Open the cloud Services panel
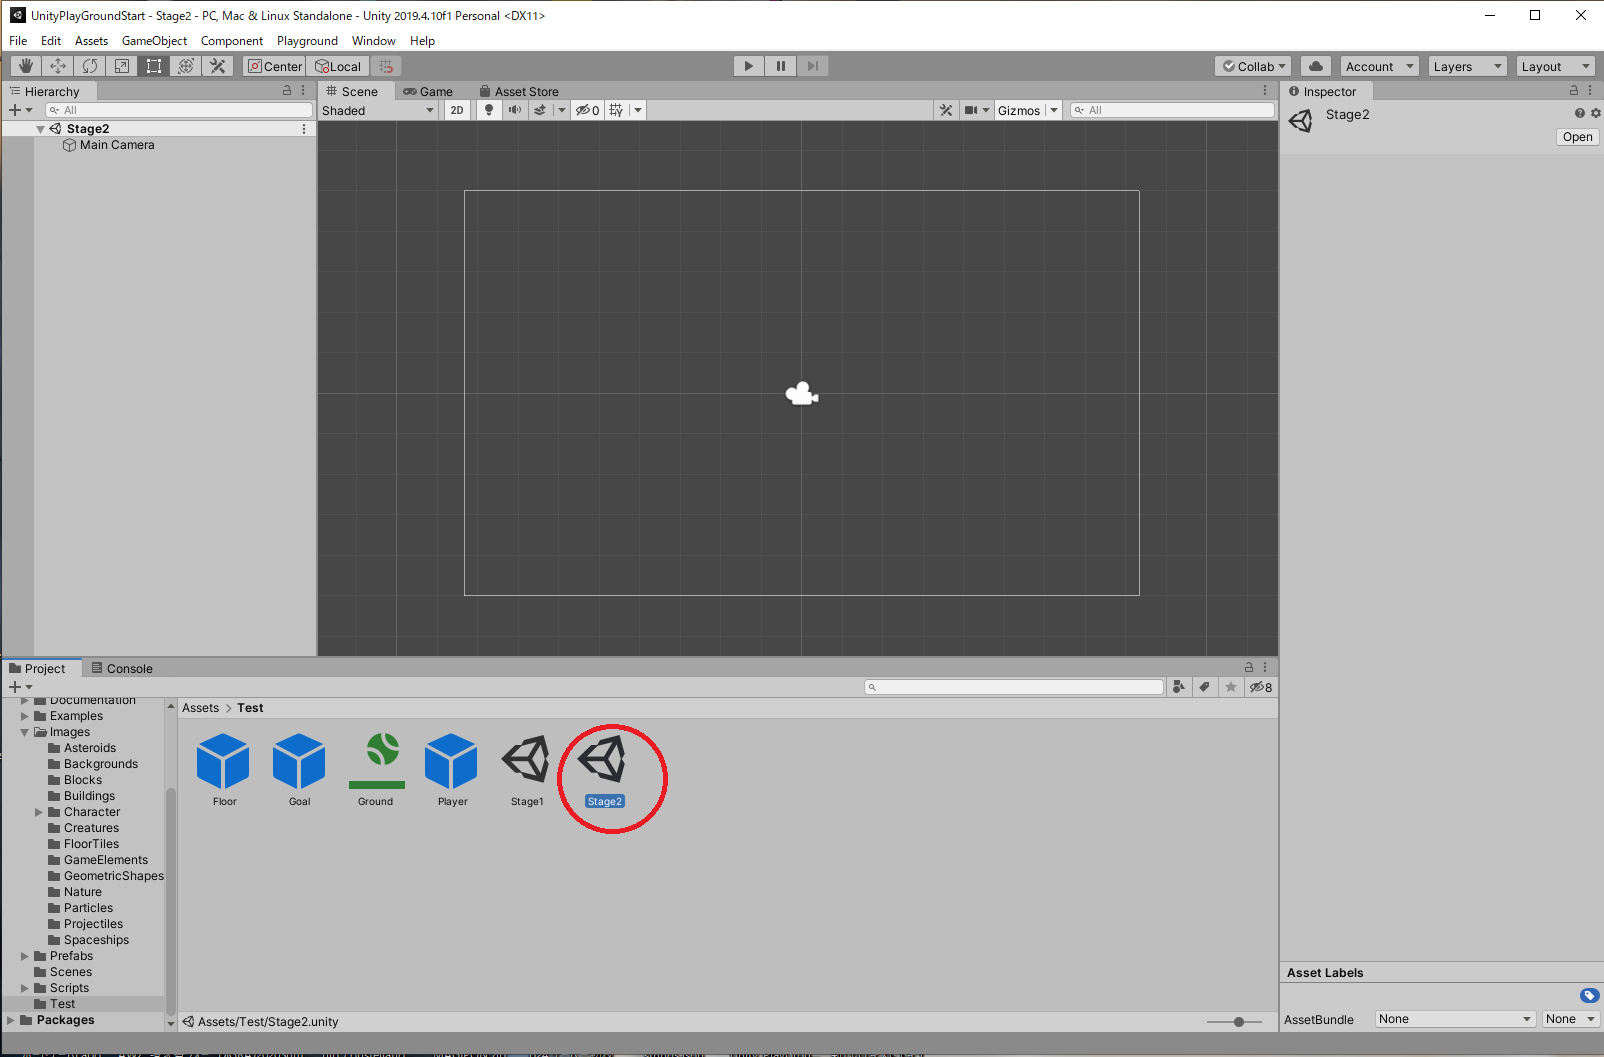 click(x=1316, y=66)
